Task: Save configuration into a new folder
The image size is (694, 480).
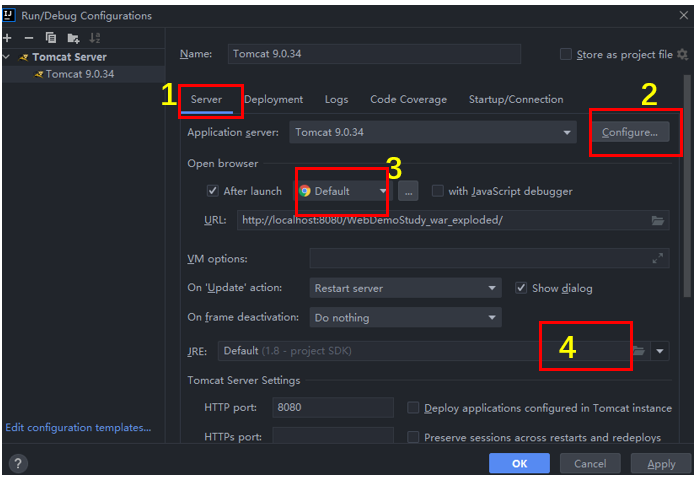Action: (x=73, y=39)
